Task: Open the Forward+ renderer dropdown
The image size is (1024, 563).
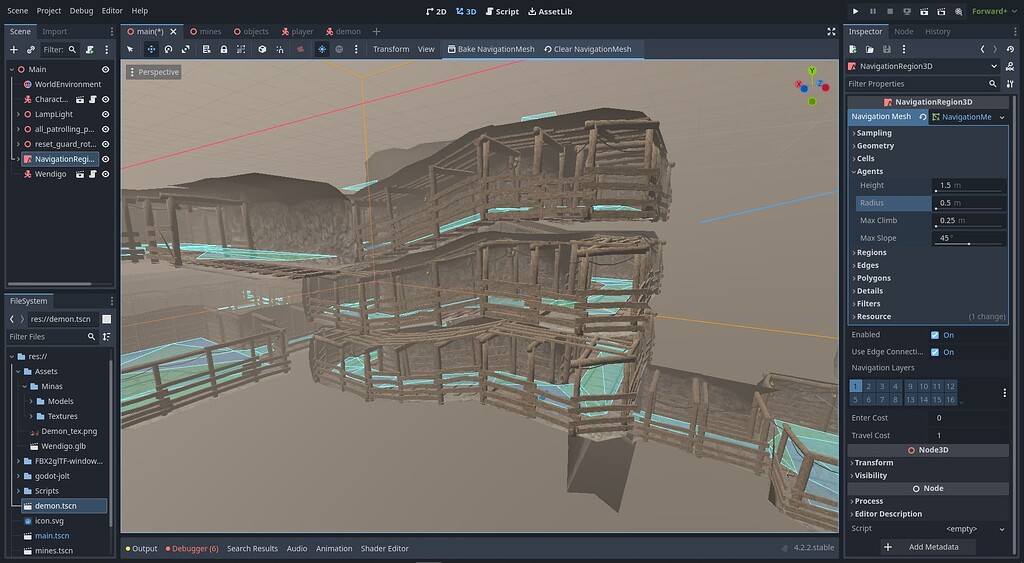Action: coord(993,11)
